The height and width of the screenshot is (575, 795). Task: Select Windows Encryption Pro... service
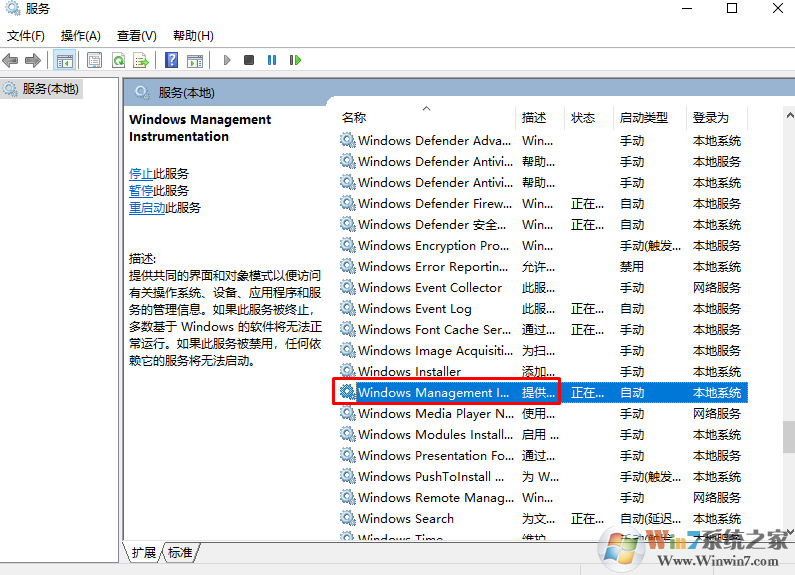pos(543,245)
